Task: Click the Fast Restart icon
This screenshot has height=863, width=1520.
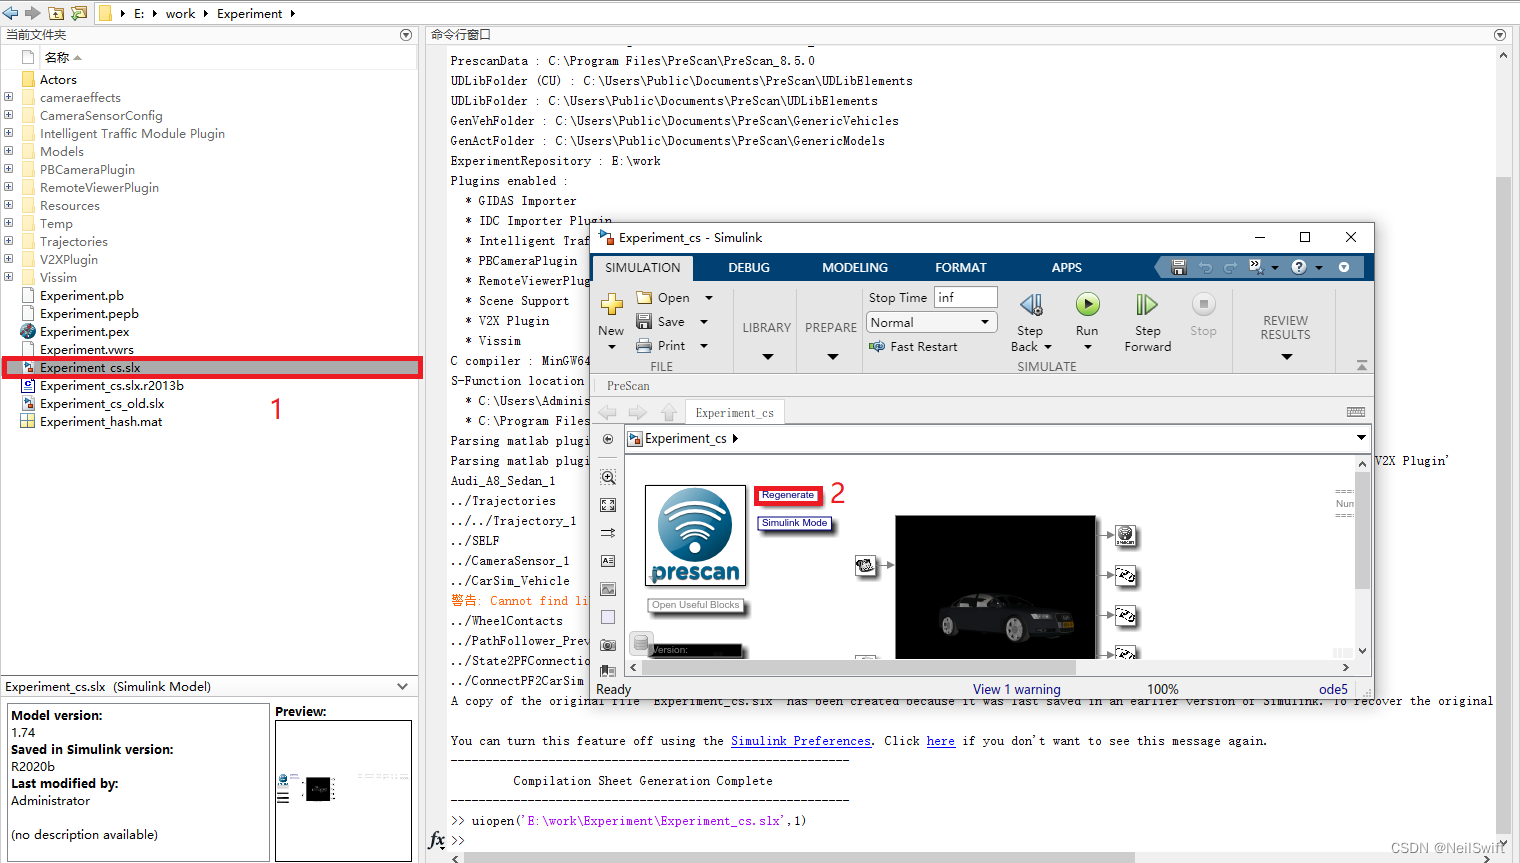Action: [877, 347]
